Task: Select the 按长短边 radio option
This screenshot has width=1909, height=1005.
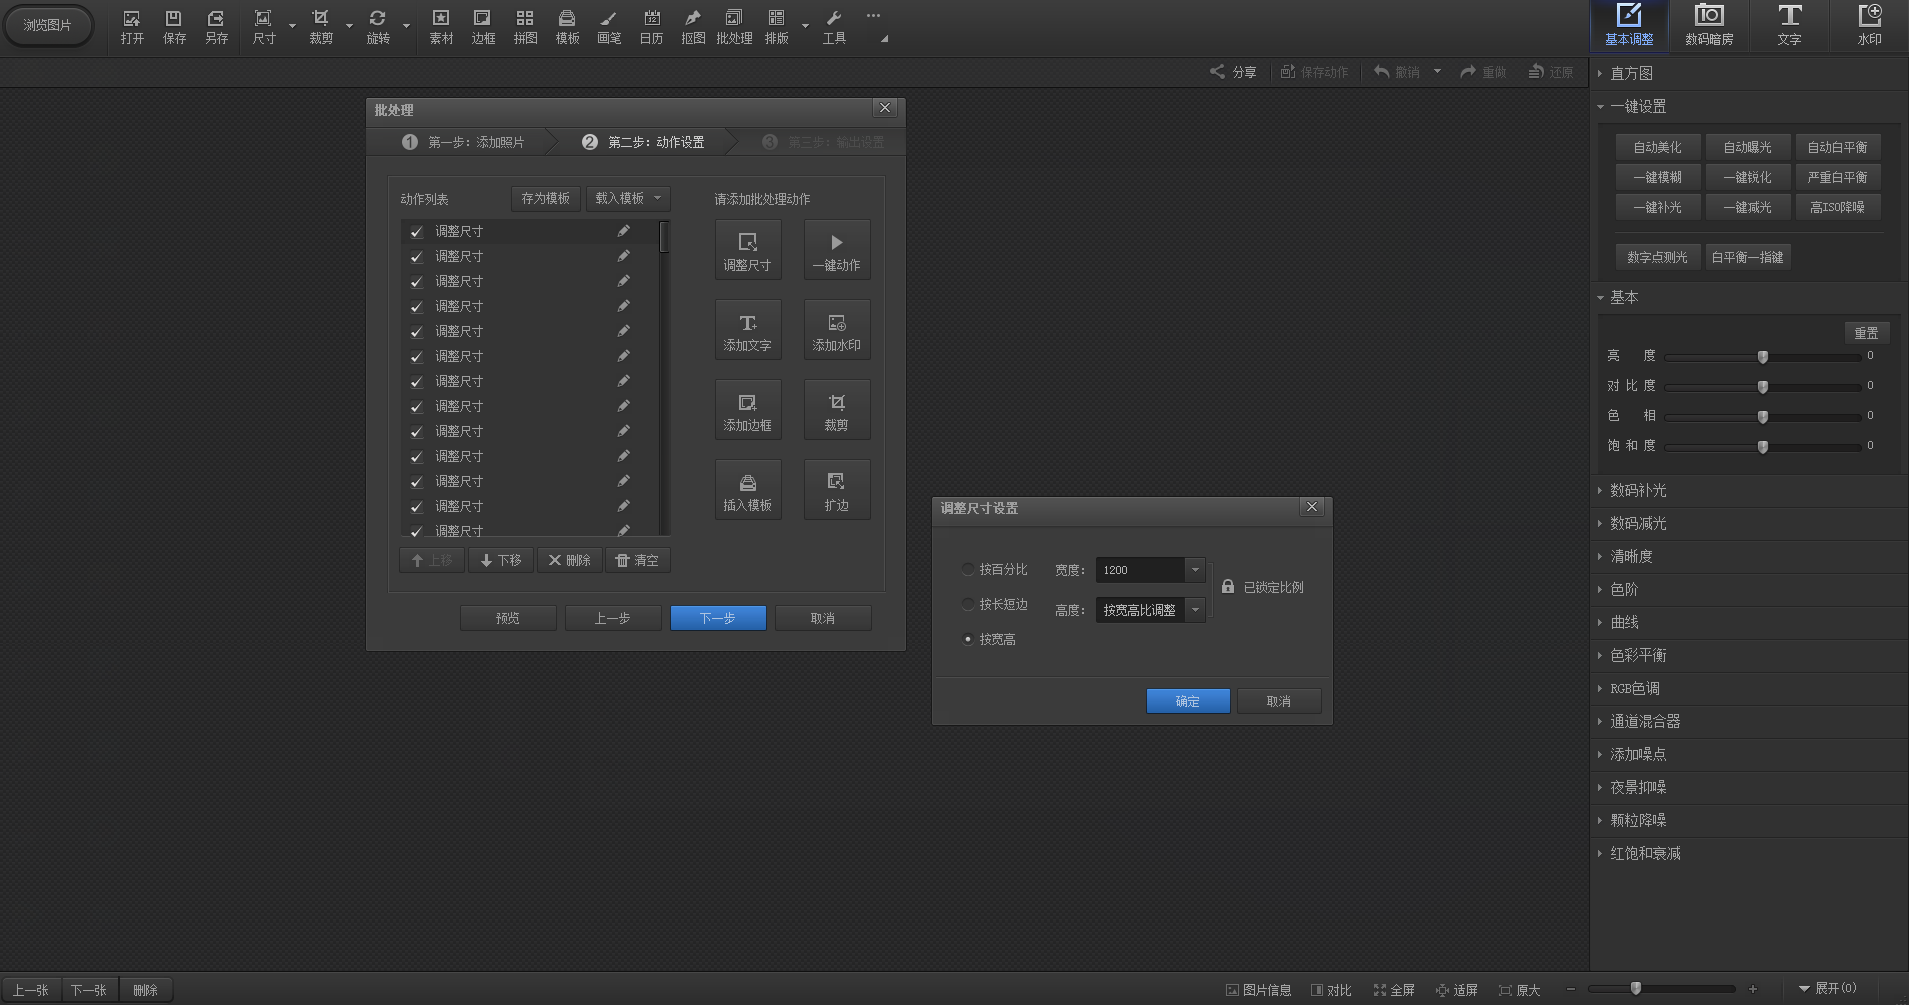Action: 968,604
